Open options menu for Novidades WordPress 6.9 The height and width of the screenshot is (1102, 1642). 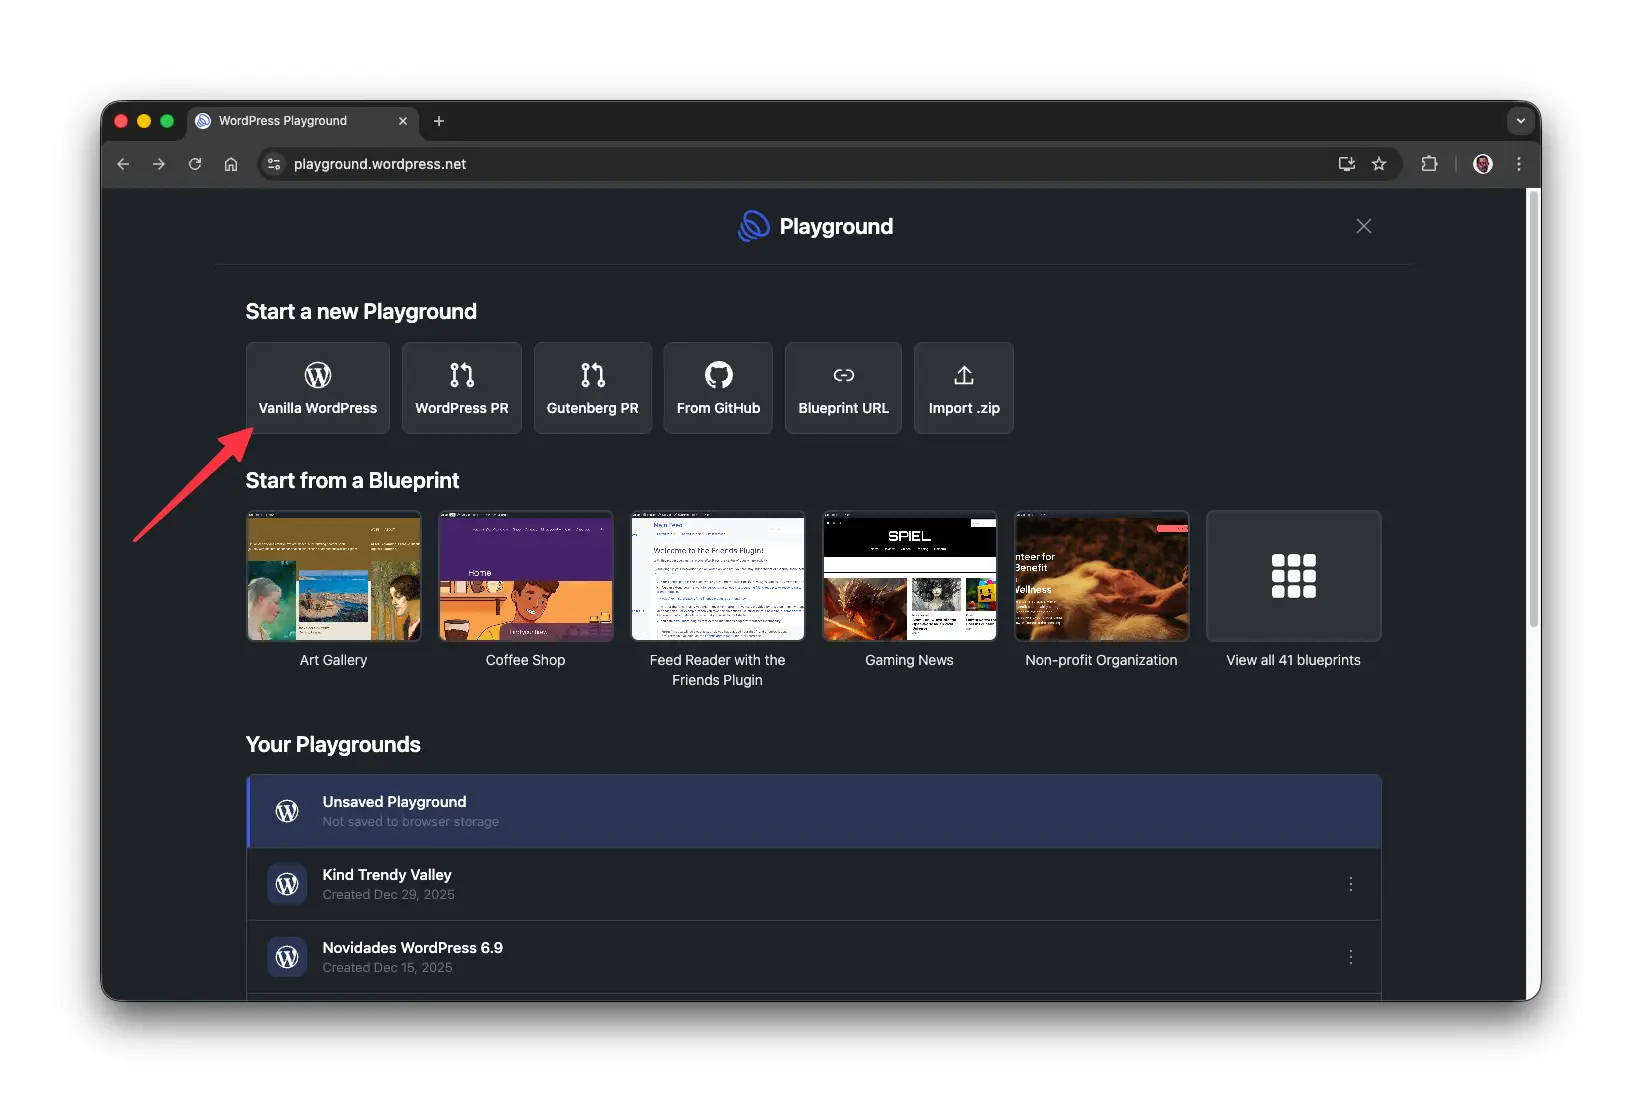pos(1350,957)
